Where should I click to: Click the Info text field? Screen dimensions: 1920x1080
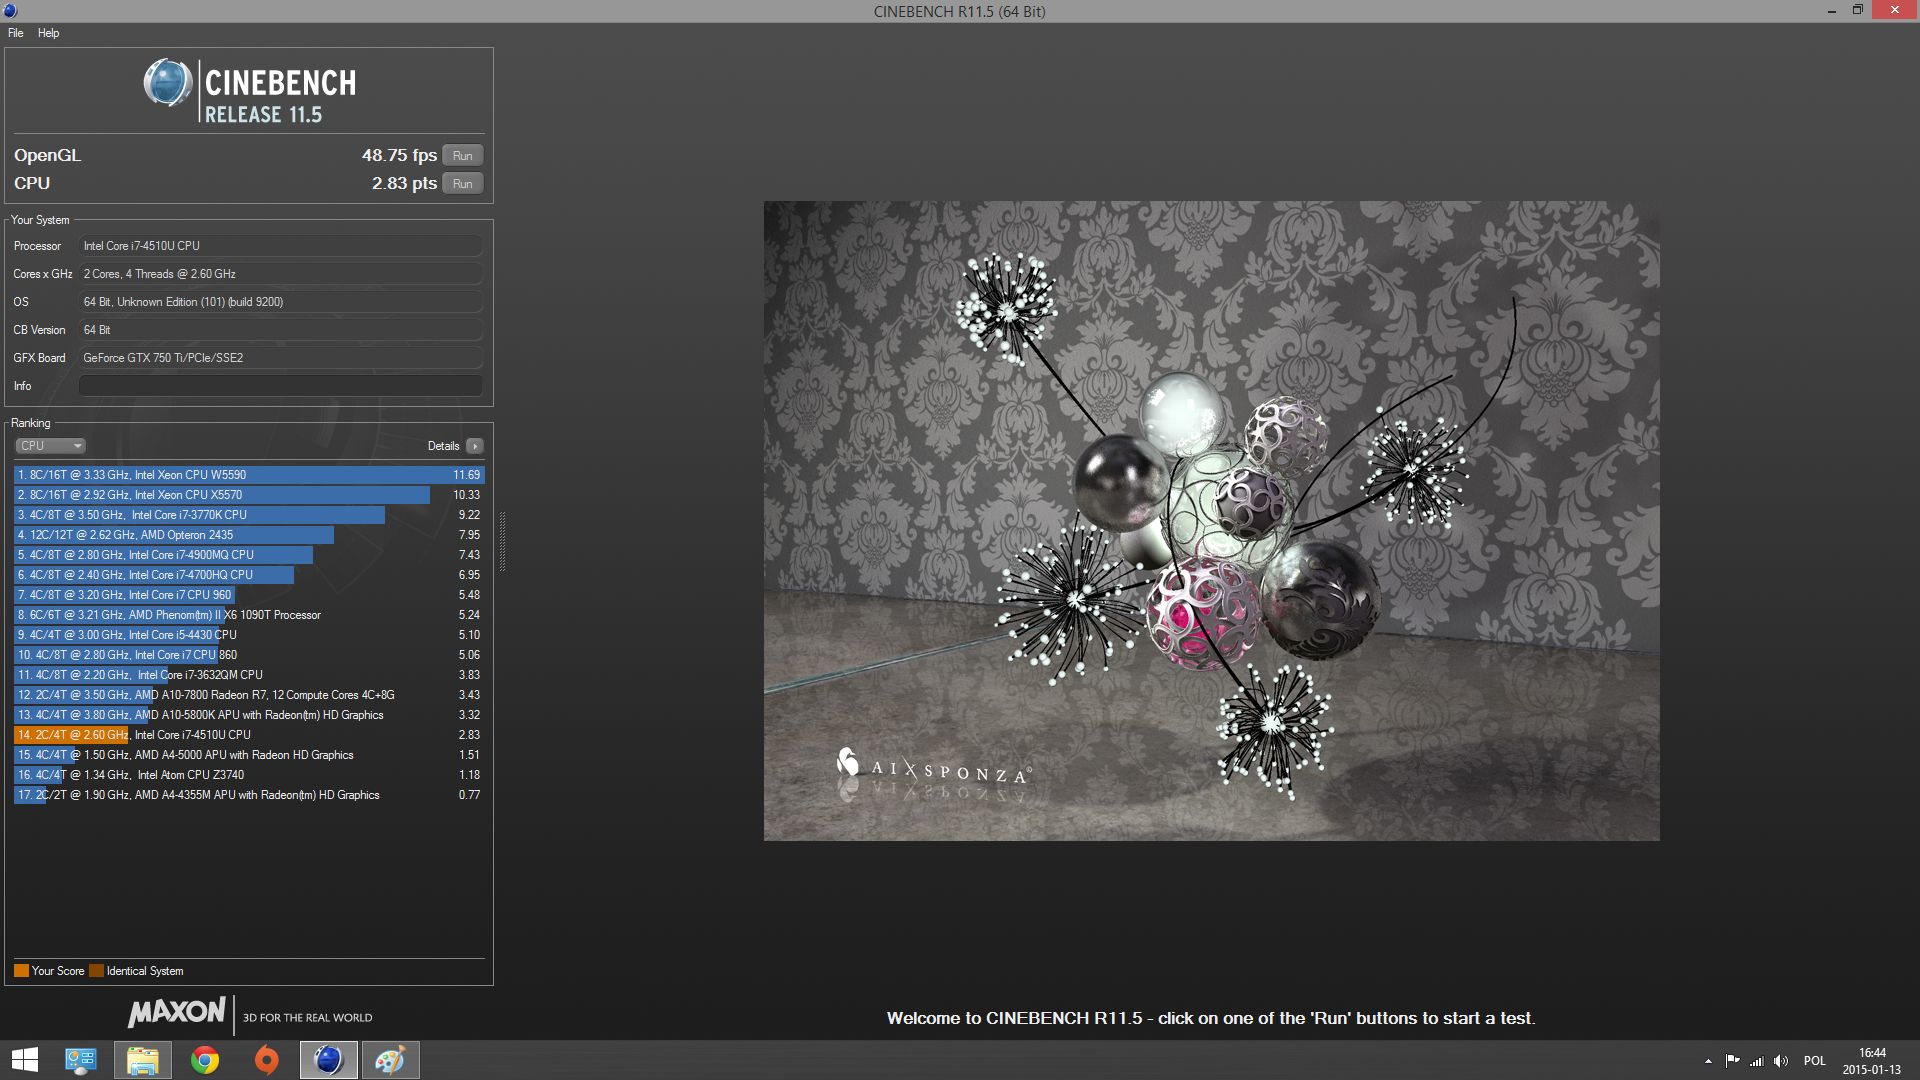point(281,386)
